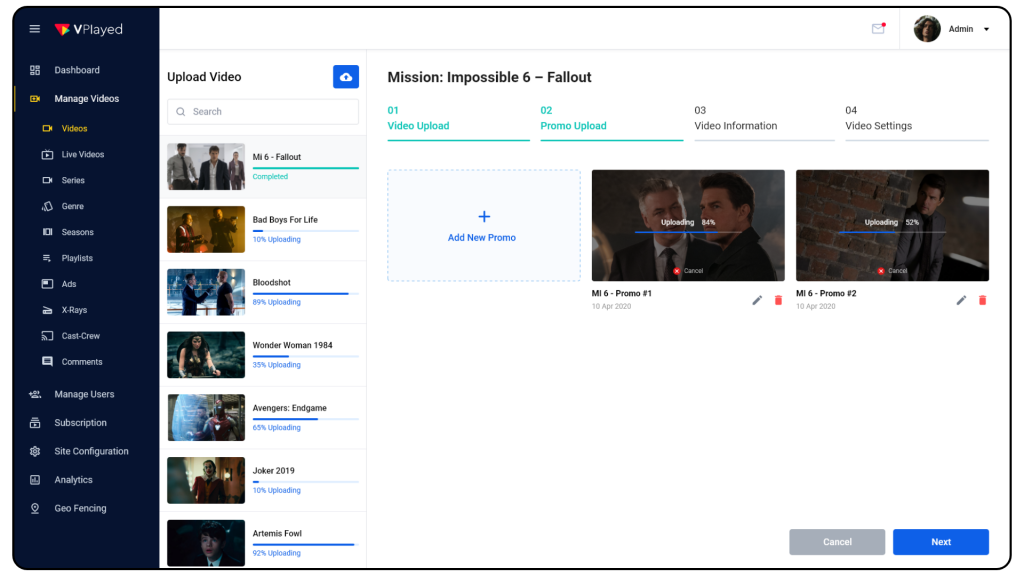
Task: Select the Bad Boys For Life thumbnail
Action: 205,229
